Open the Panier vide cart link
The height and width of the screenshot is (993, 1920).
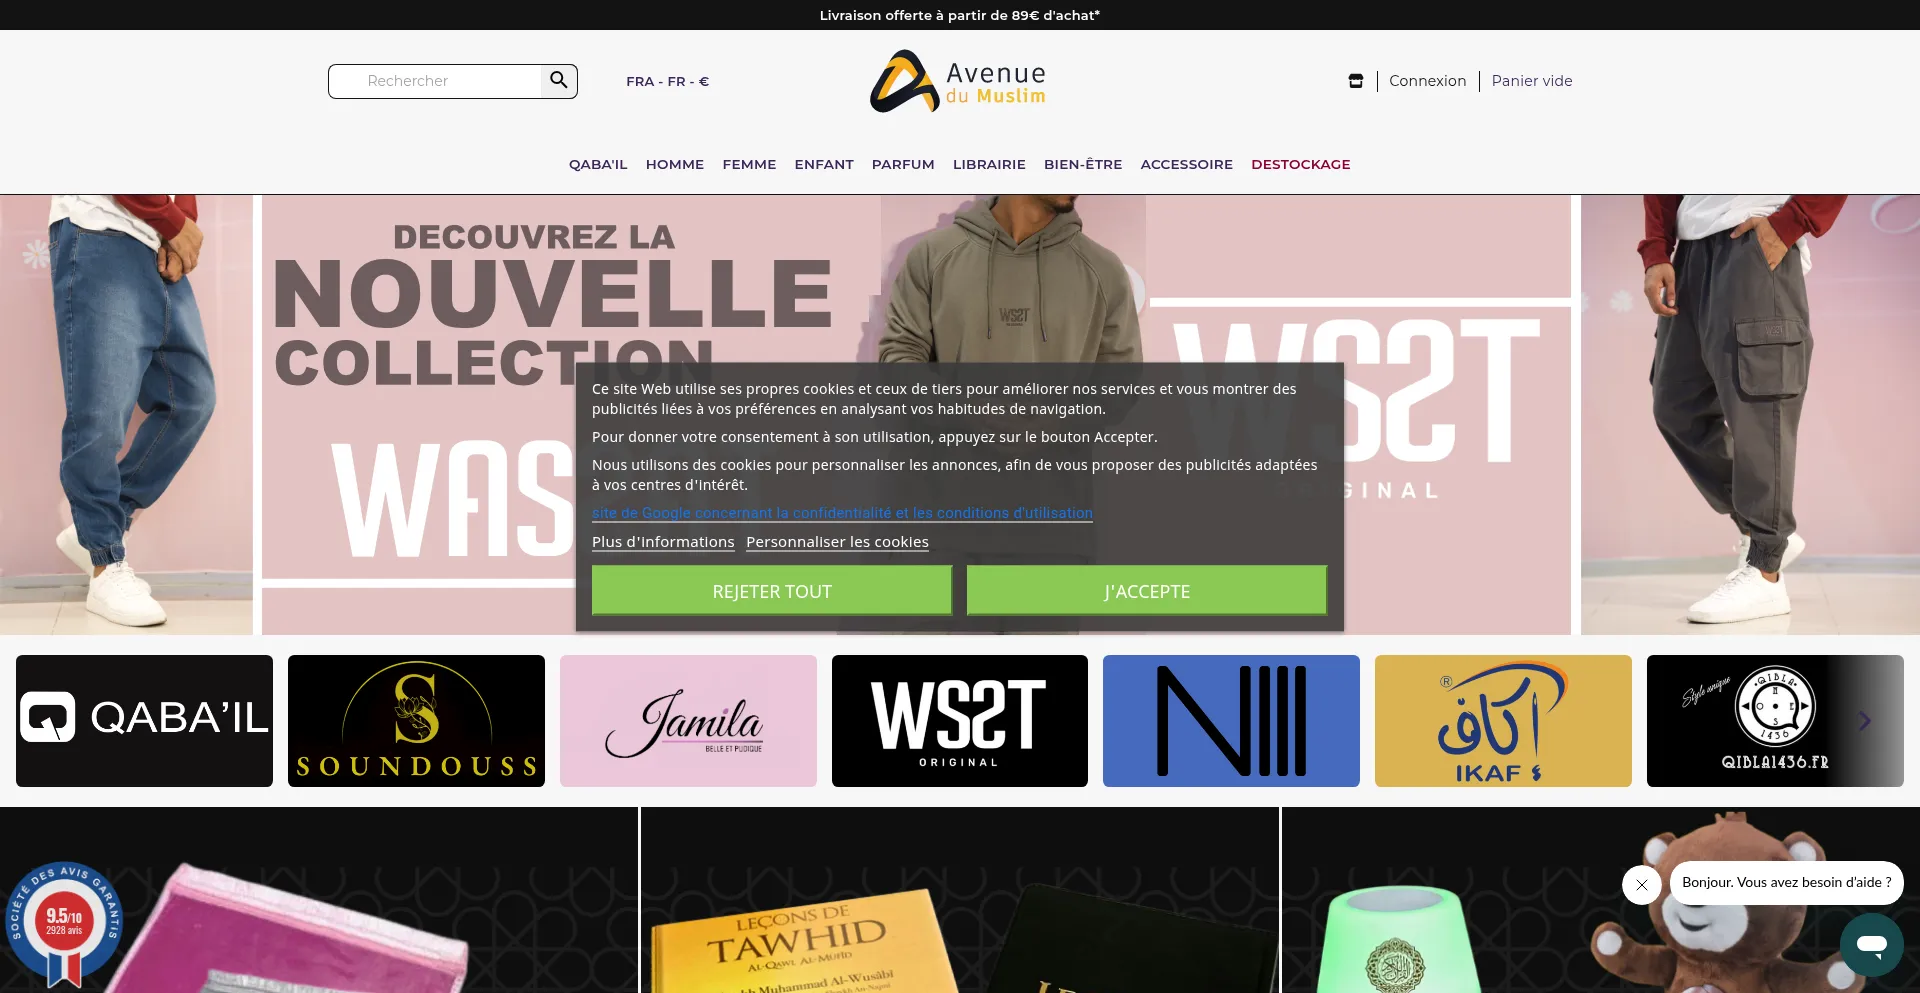click(x=1532, y=81)
